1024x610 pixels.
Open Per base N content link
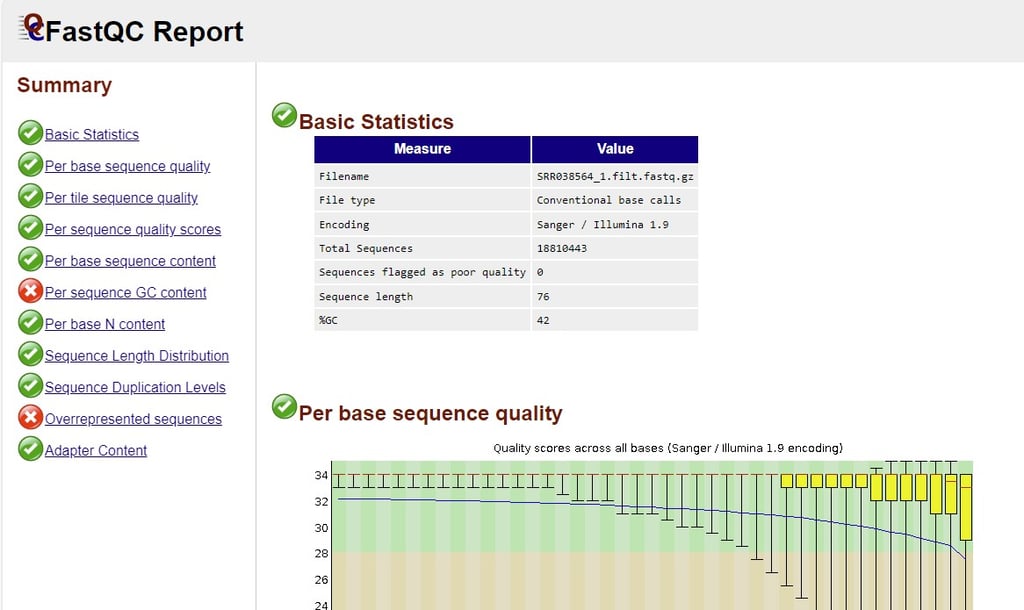pos(104,324)
